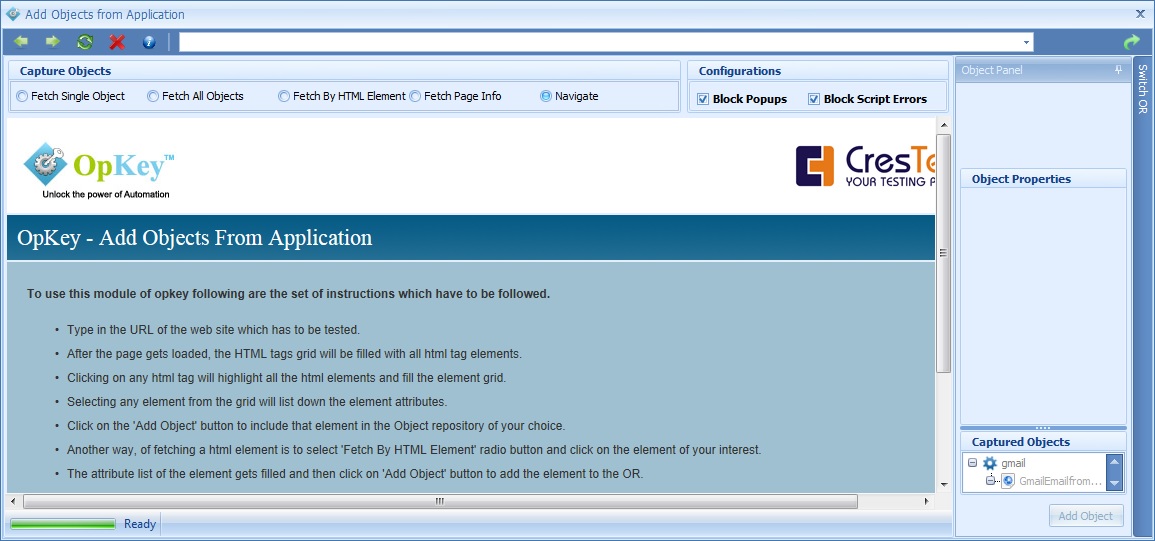This screenshot has width=1155, height=541.
Task: Click the horizontal scrollbar thumb of page
Action: [x=440, y=501]
